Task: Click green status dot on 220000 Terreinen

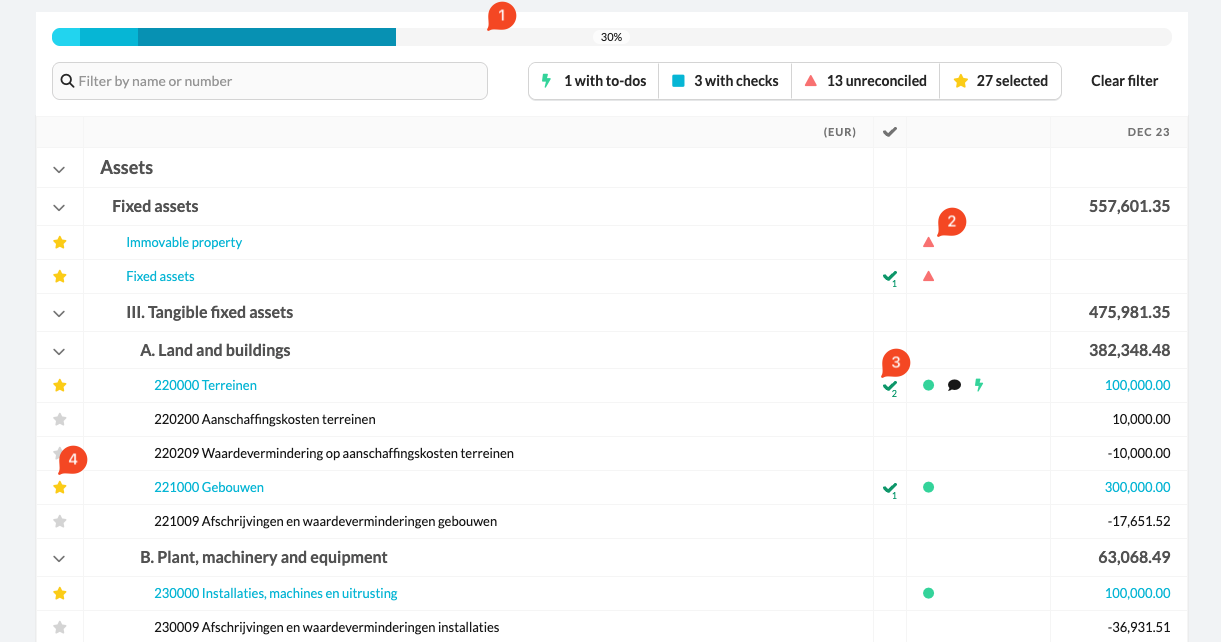Action: (x=928, y=385)
